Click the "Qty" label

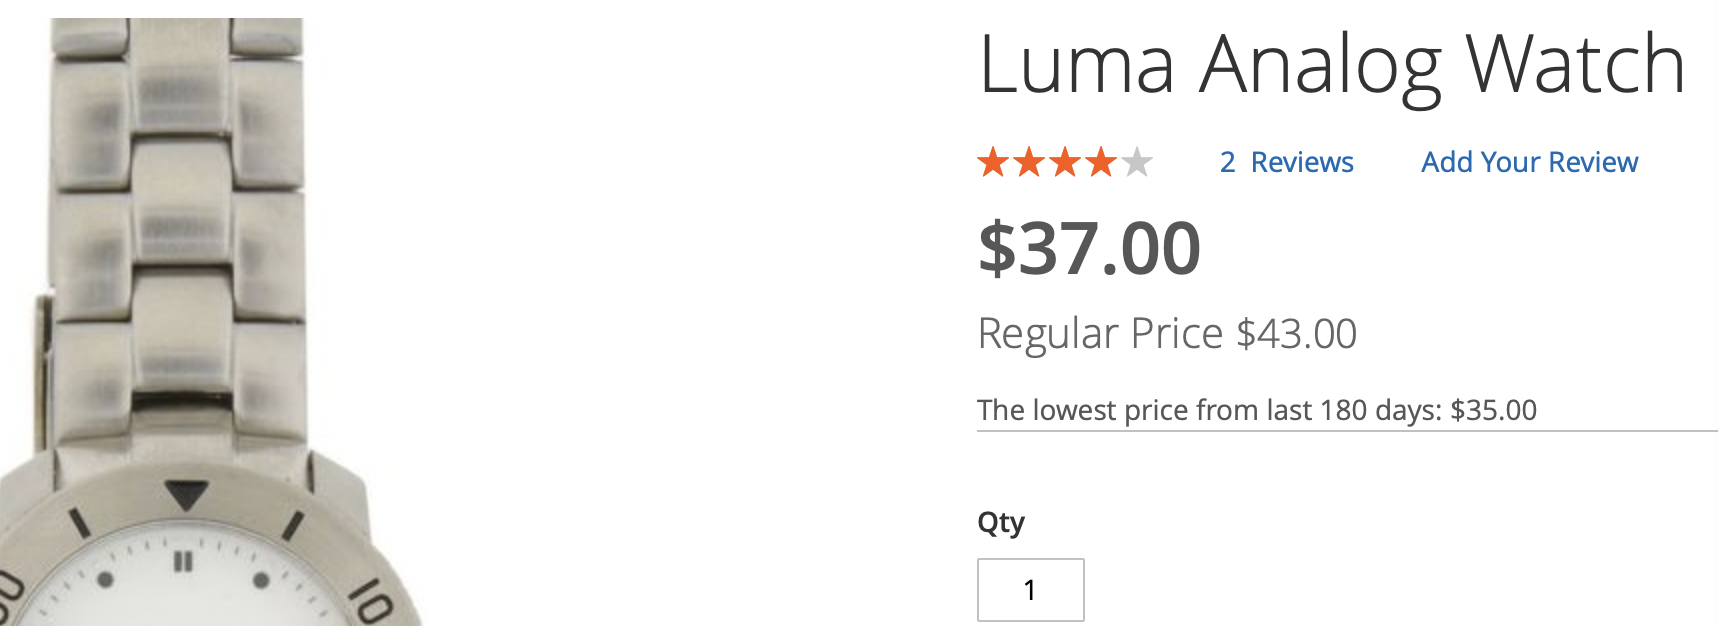(x=1000, y=522)
